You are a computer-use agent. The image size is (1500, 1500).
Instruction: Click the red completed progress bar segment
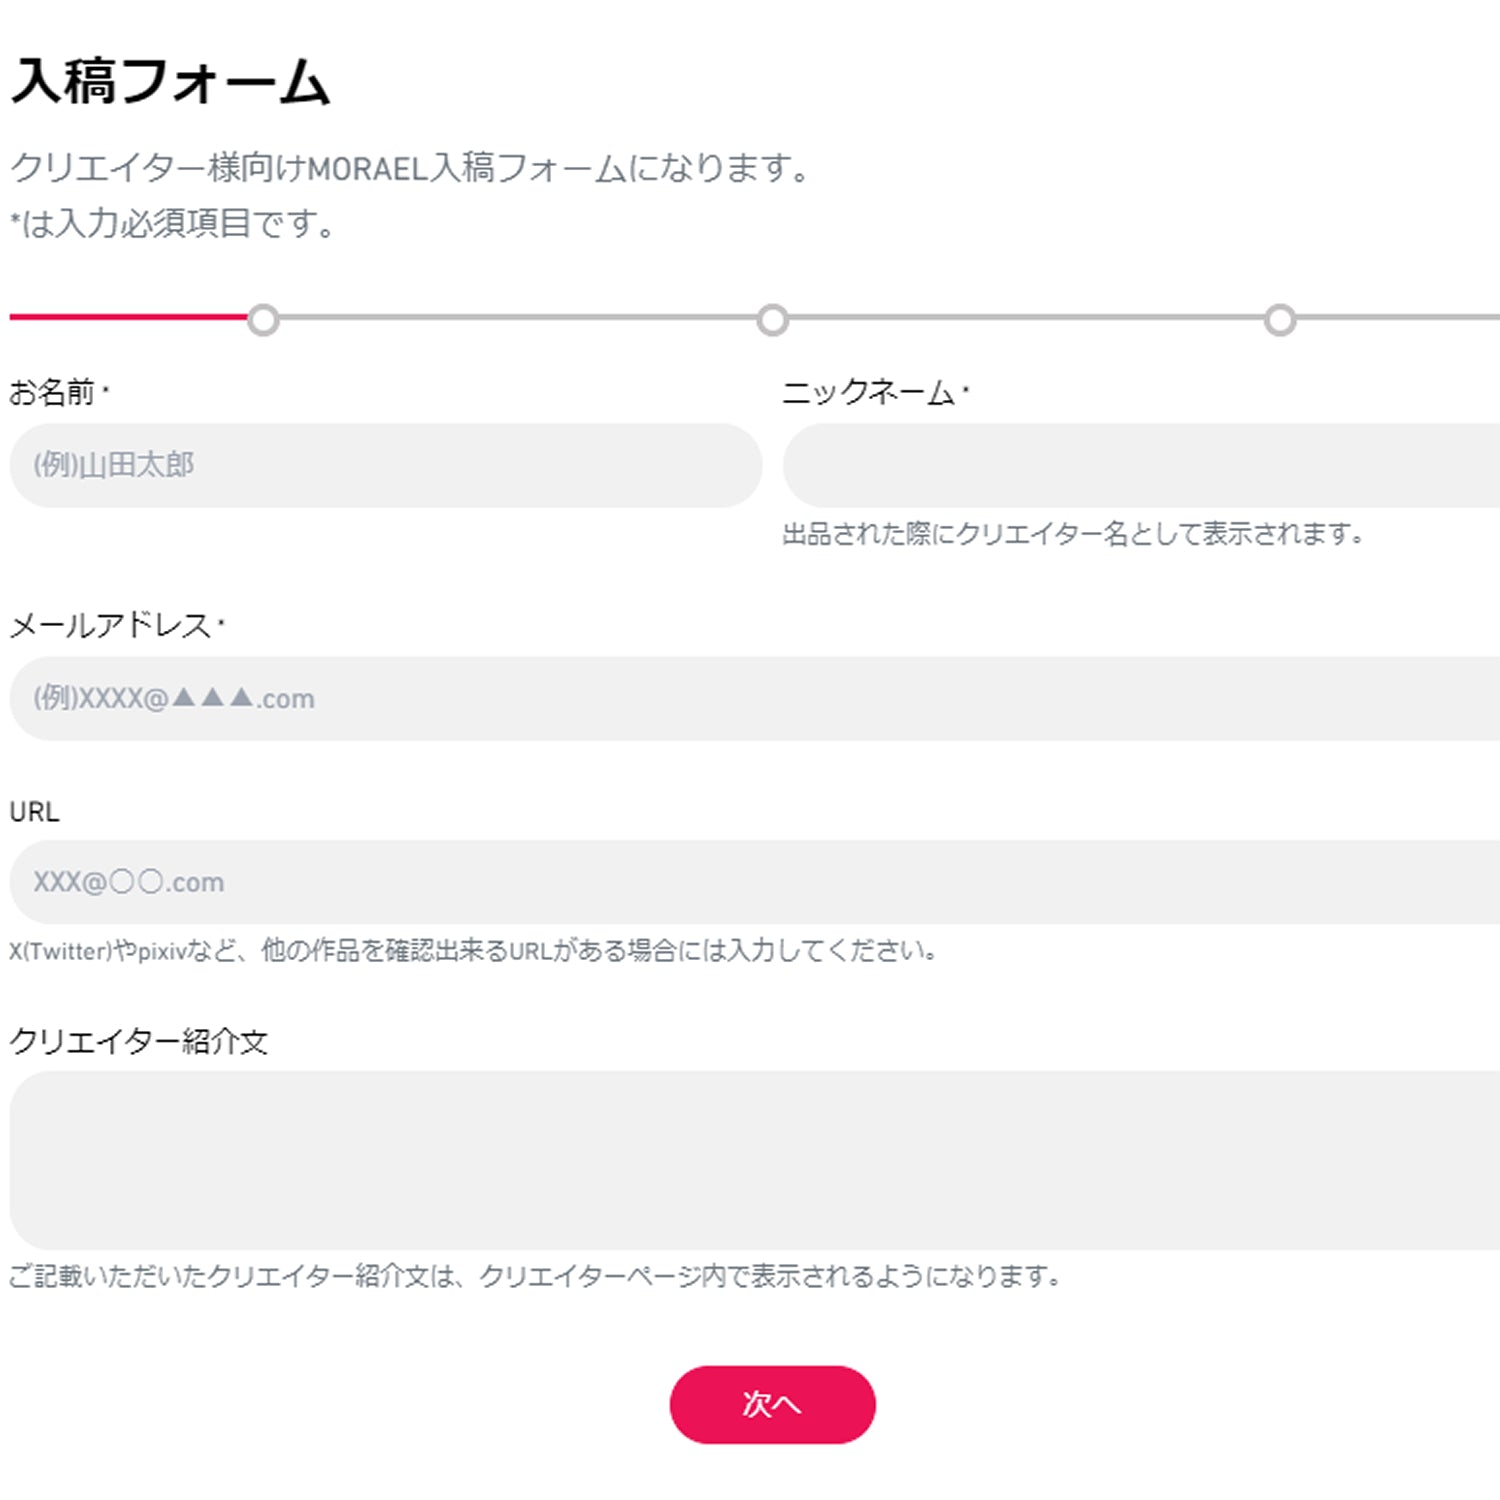click(128, 317)
